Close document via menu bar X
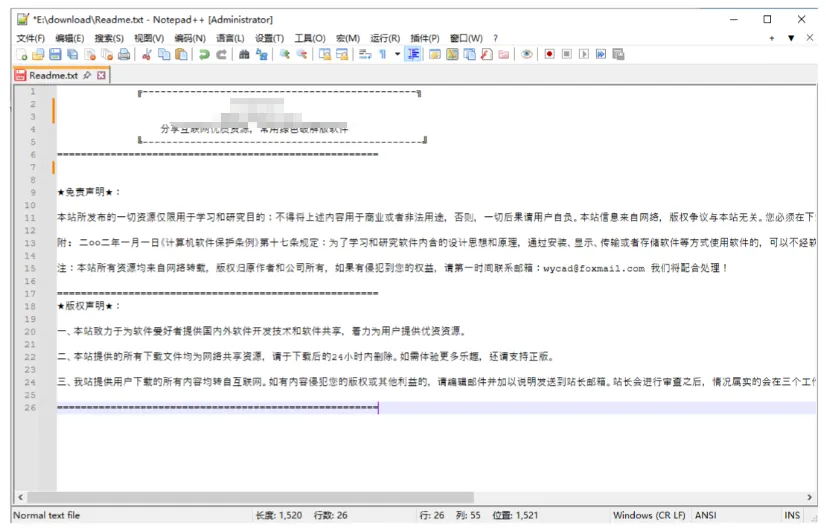This screenshot has height=531, width=826. [810, 37]
